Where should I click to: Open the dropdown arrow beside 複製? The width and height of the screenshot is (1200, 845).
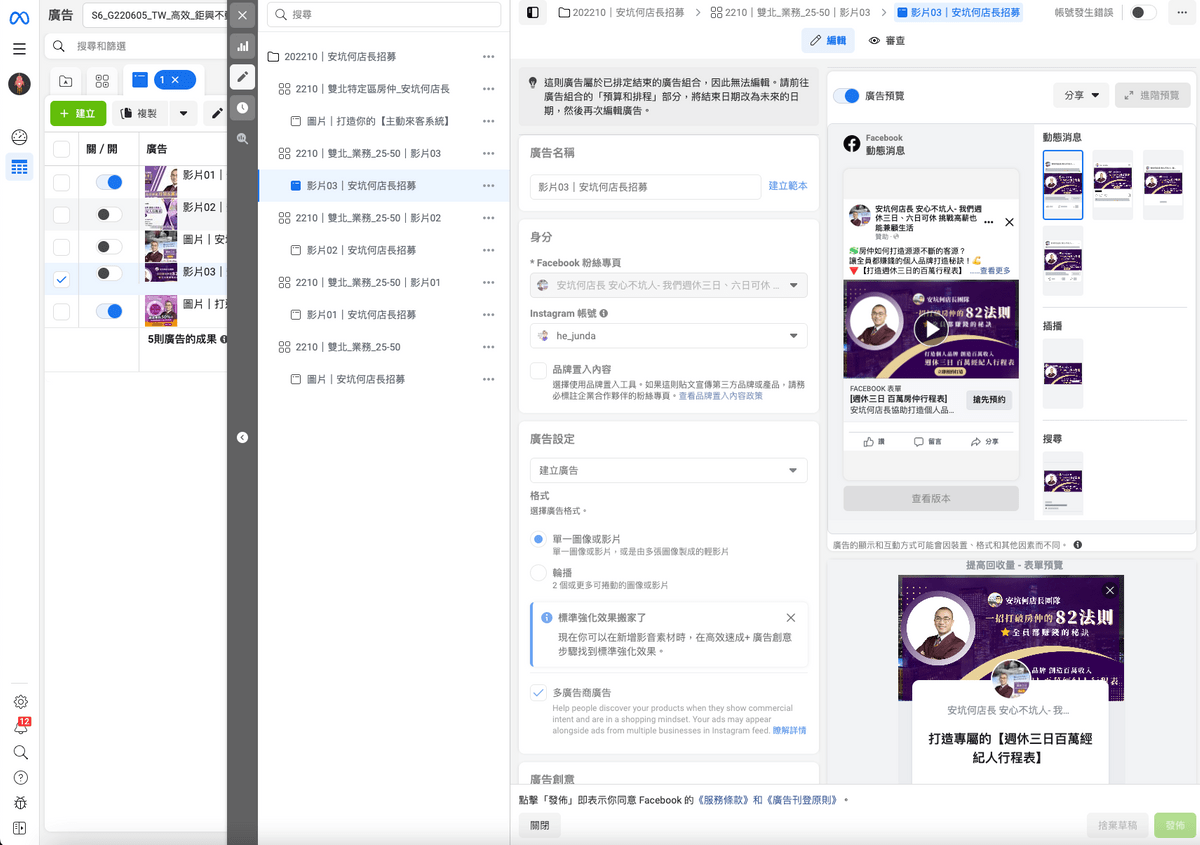coord(183,113)
